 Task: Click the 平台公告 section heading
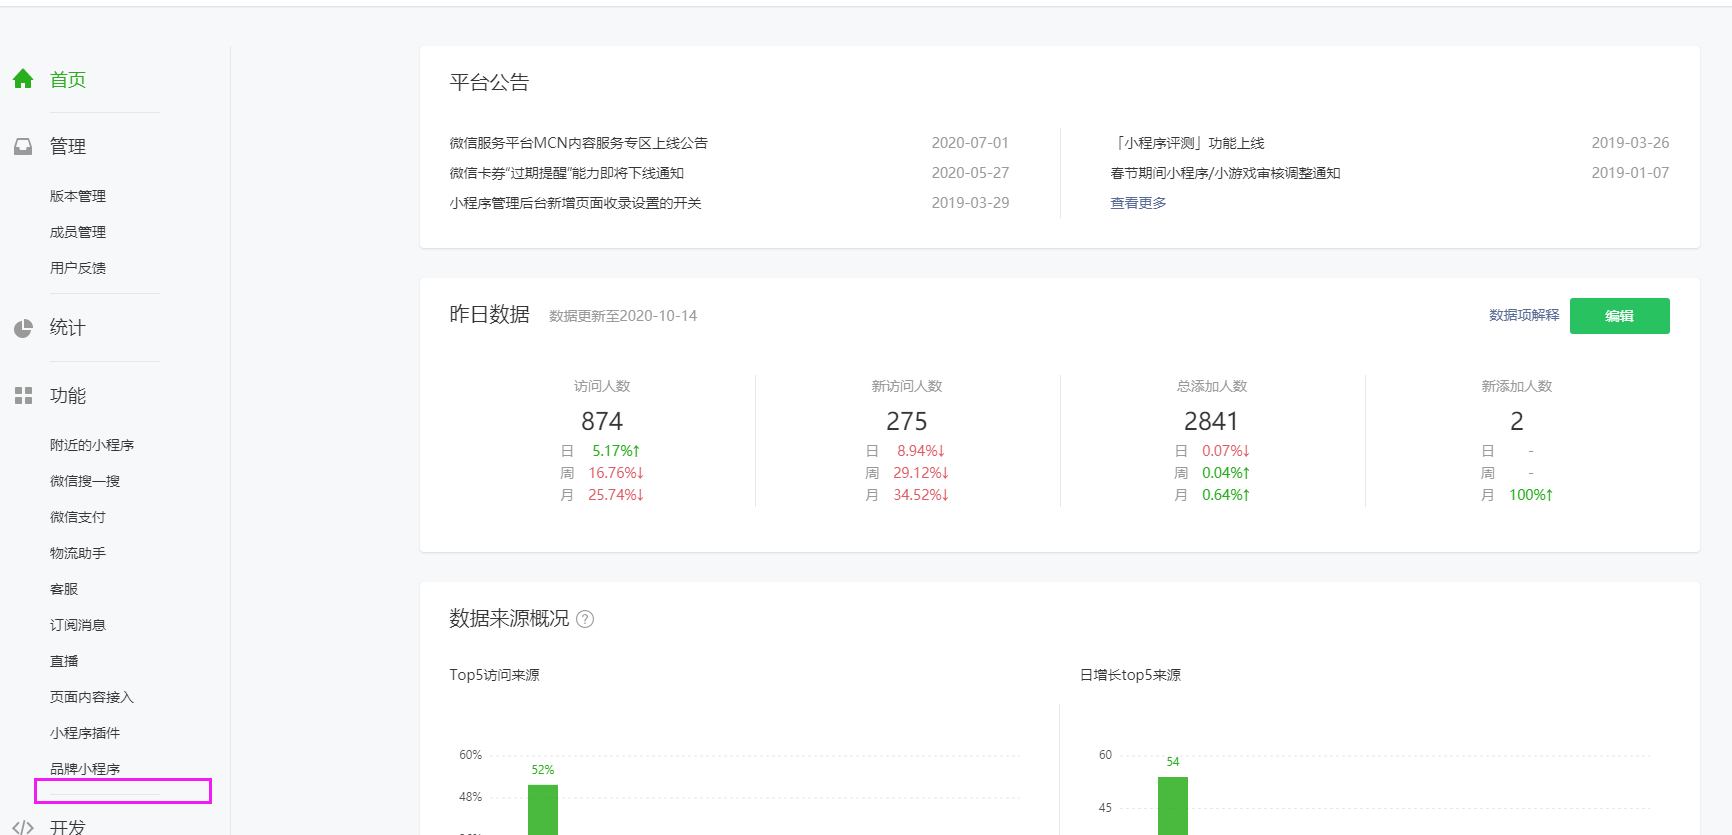pyautogui.click(x=489, y=82)
